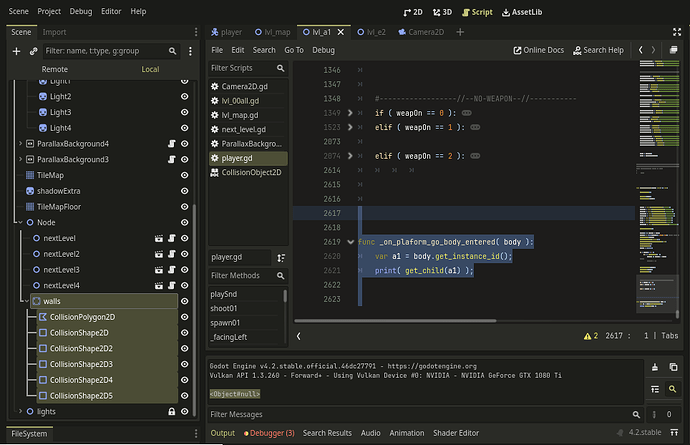The image size is (690, 445).
Task: Click Filter Scripts search icon
Action: tap(281, 68)
